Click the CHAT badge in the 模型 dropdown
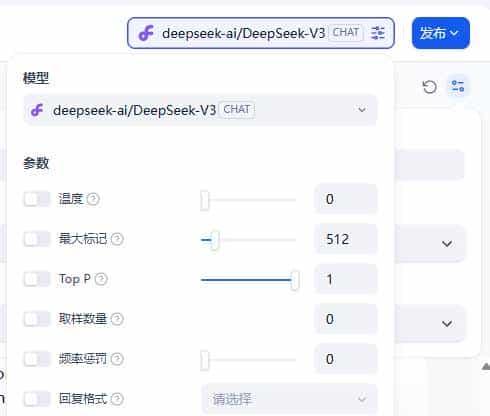490x416 pixels. click(x=237, y=109)
